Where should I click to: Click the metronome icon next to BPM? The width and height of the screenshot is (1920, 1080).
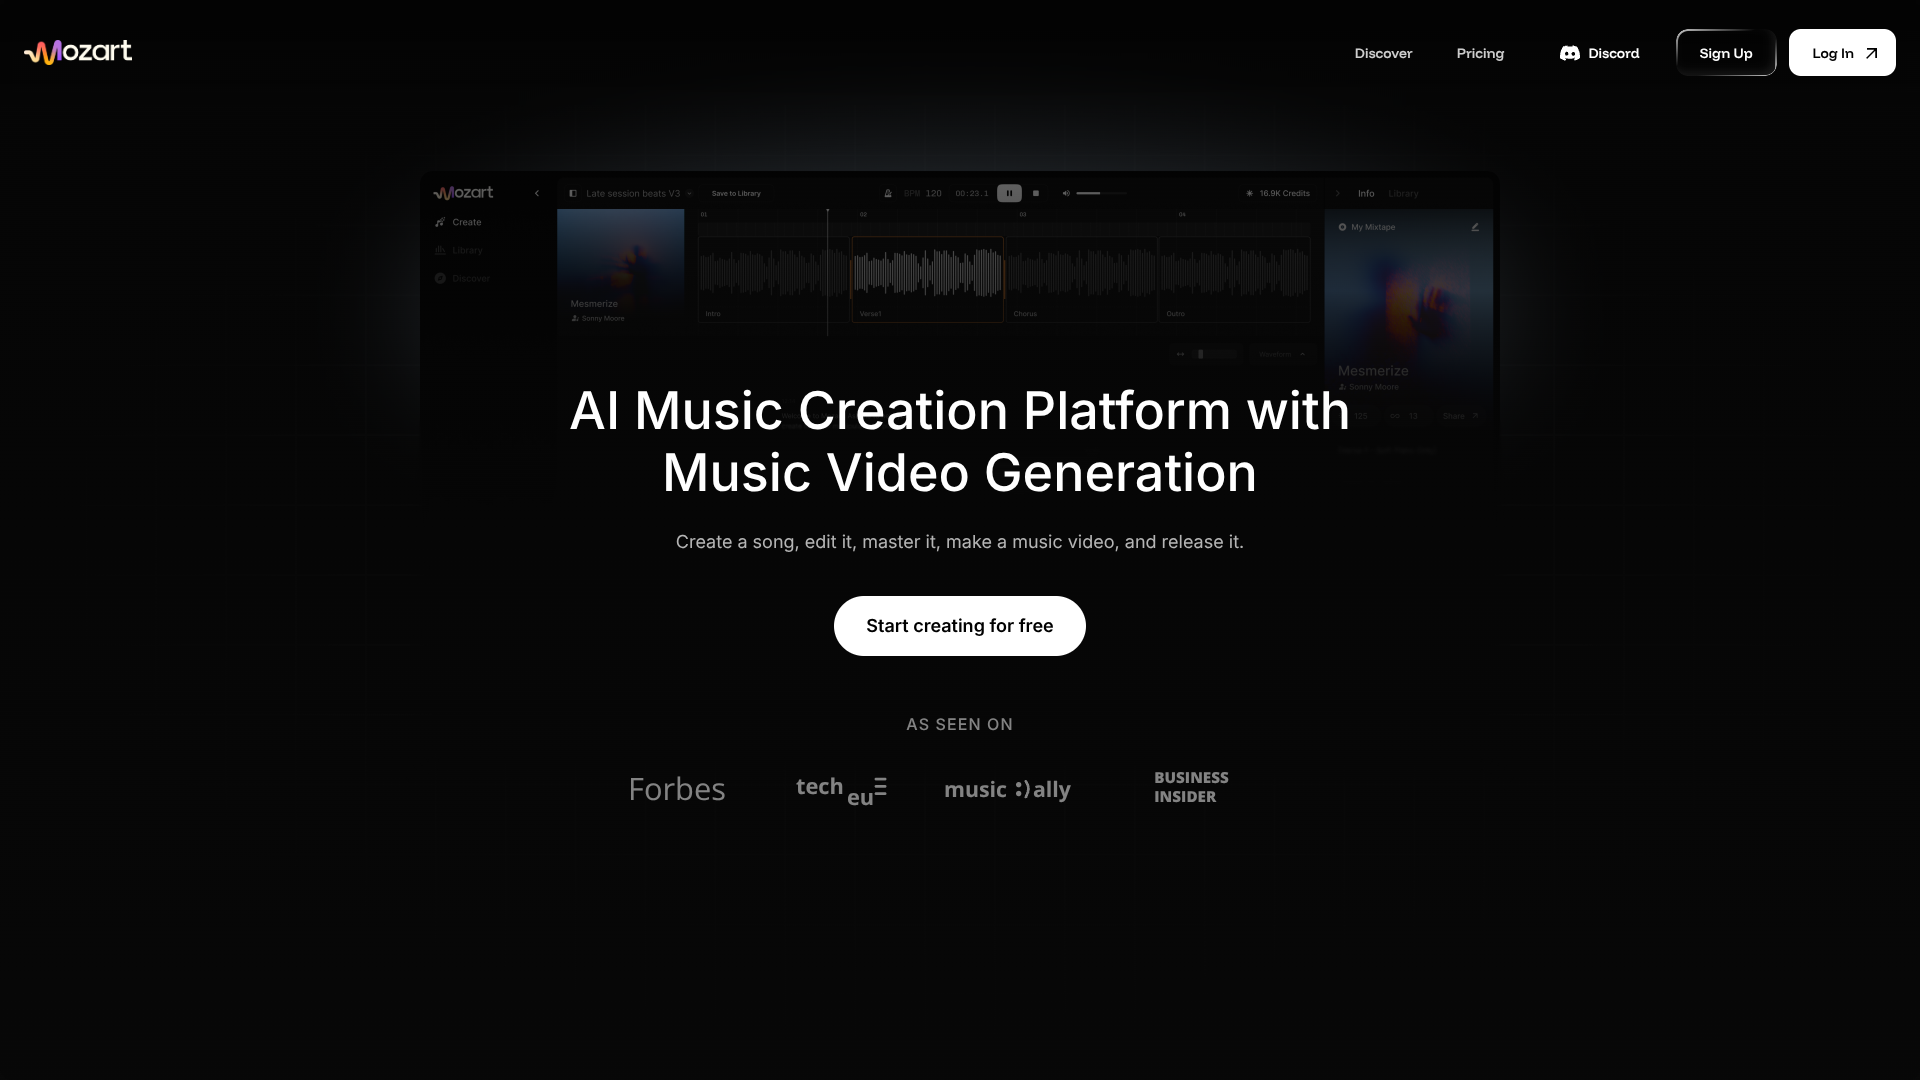(x=889, y=193)
